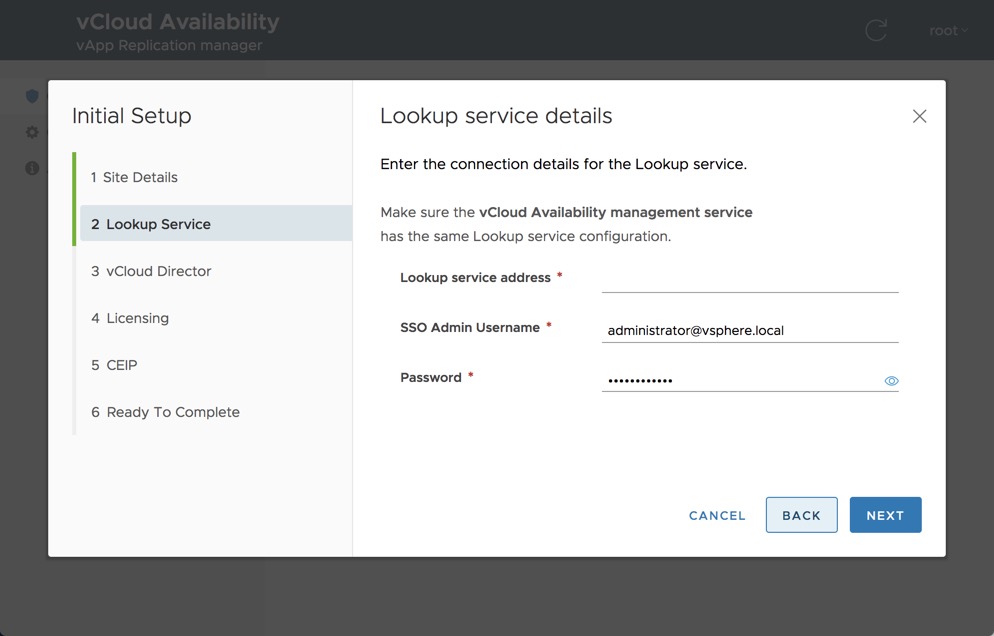Click the shield icon in sidebar

point(32,96)
